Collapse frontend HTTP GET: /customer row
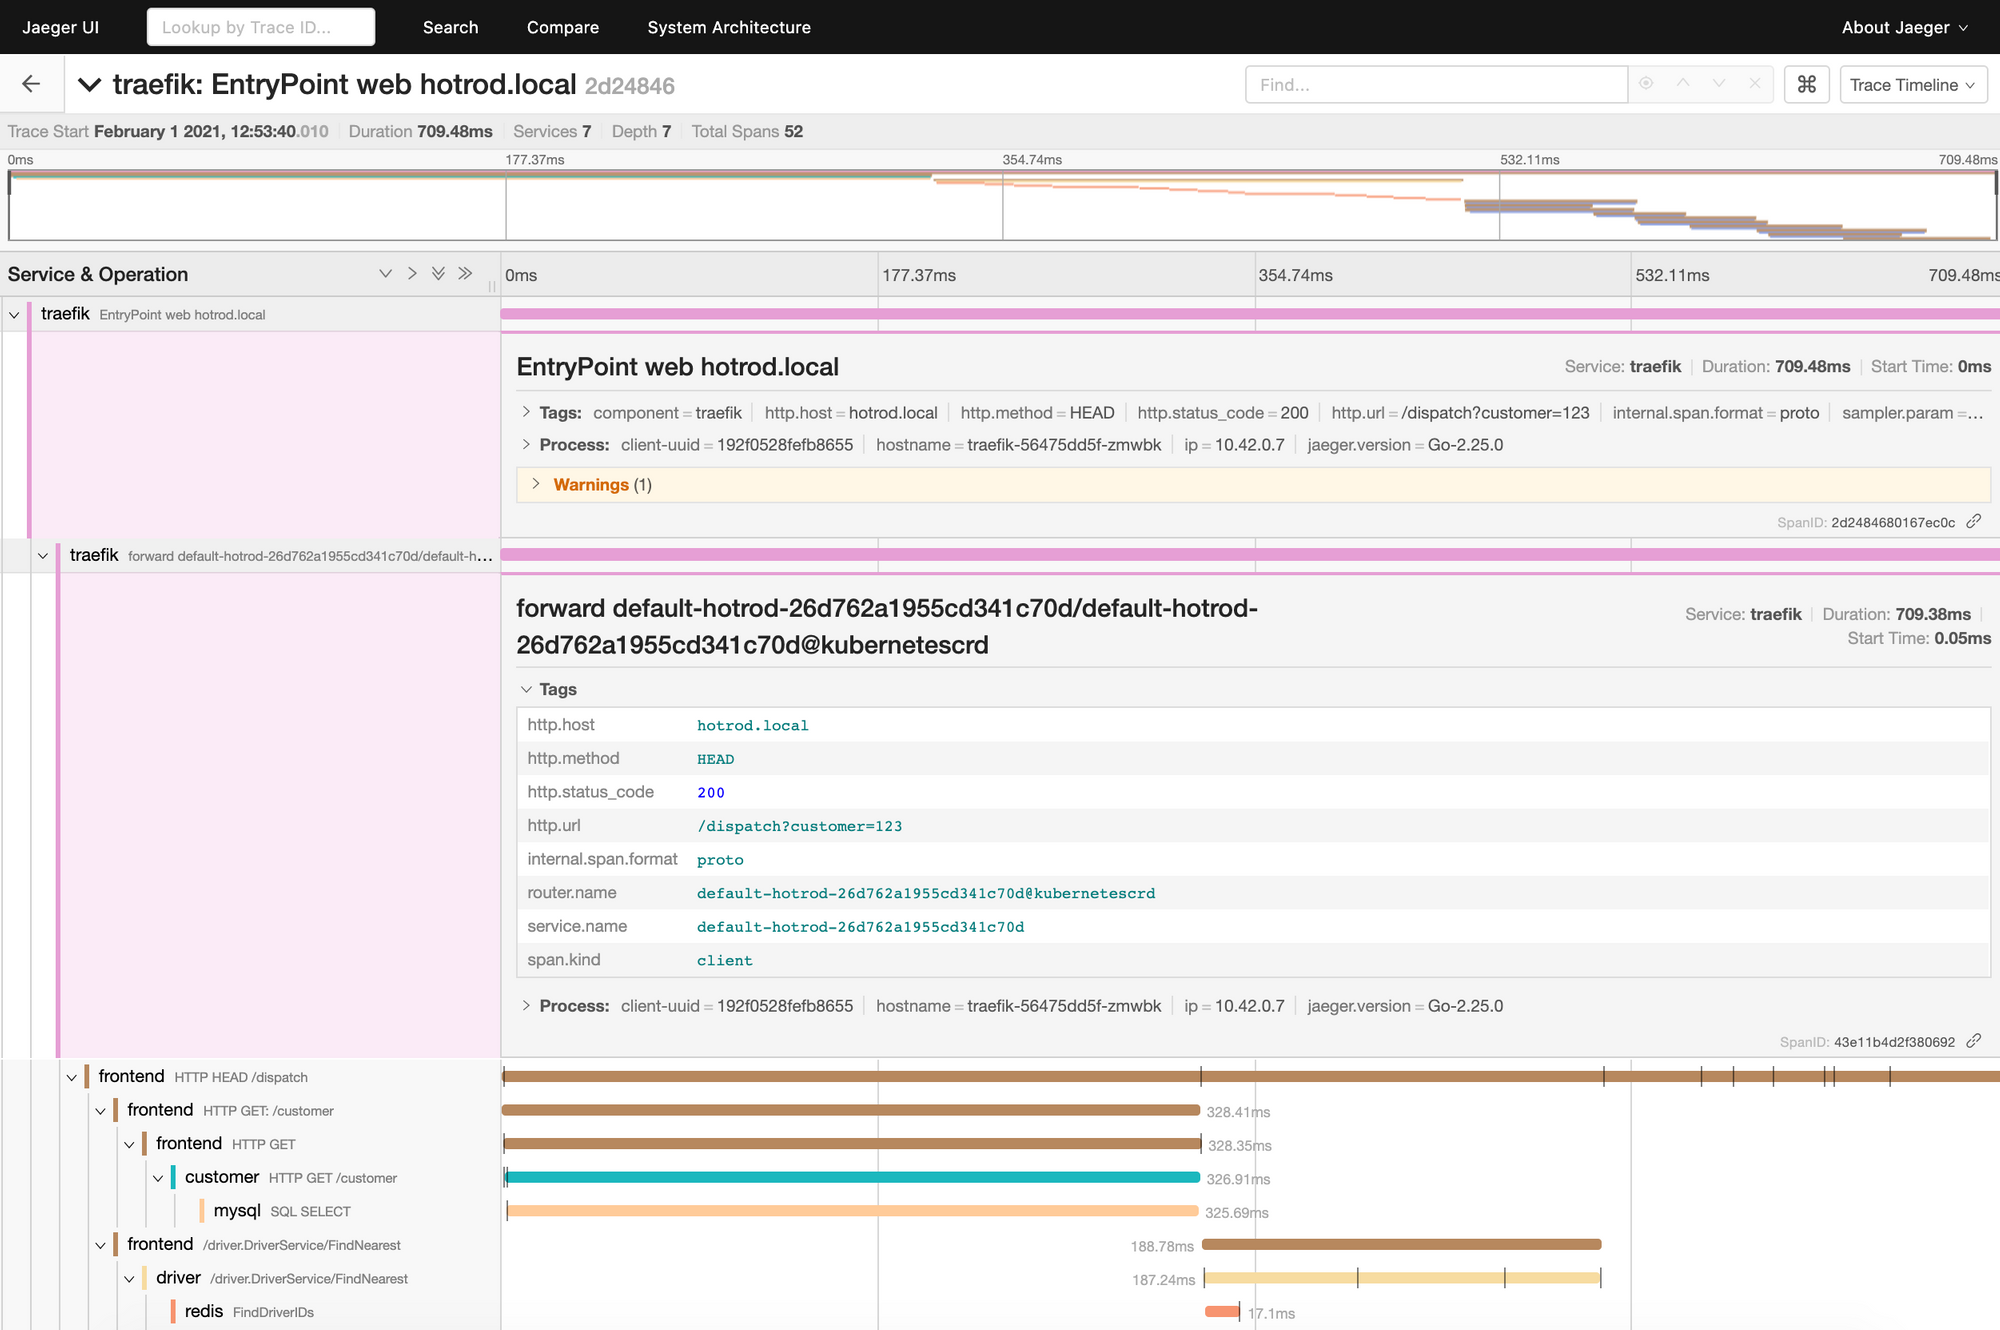The image size is (2000, 1330). point(101,1111)
